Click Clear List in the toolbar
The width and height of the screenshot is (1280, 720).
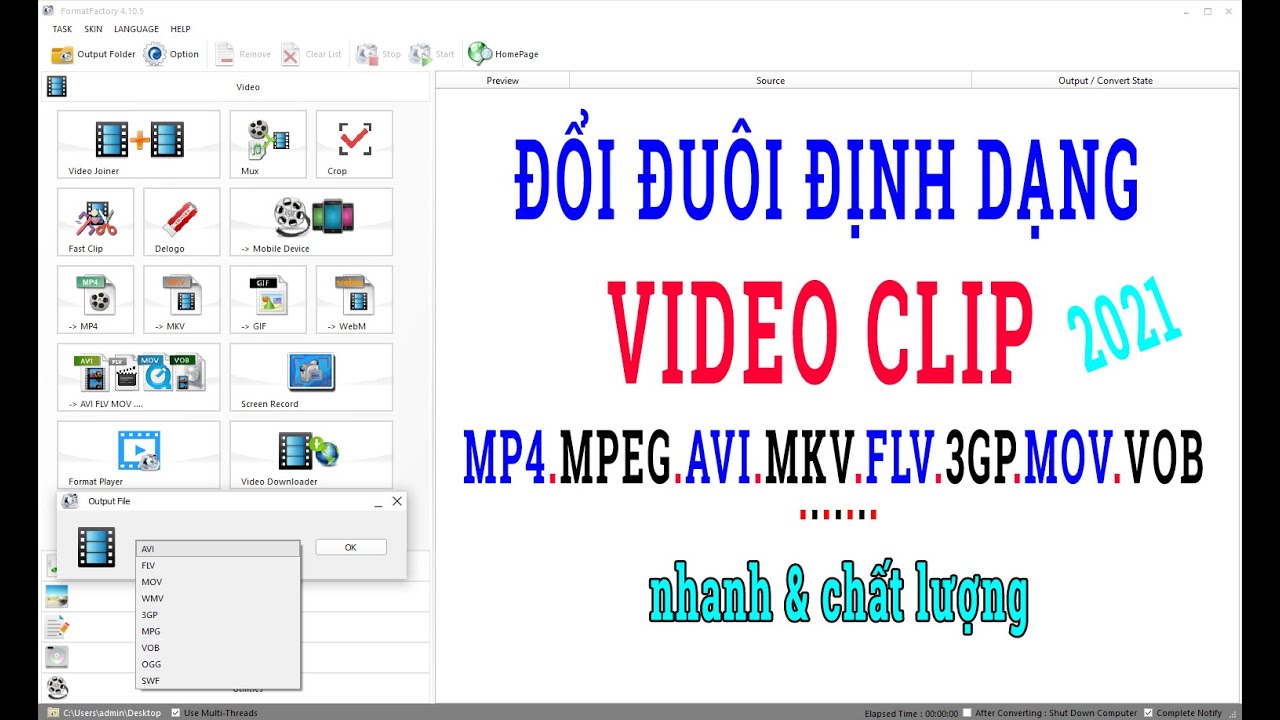tap(311, 54)
